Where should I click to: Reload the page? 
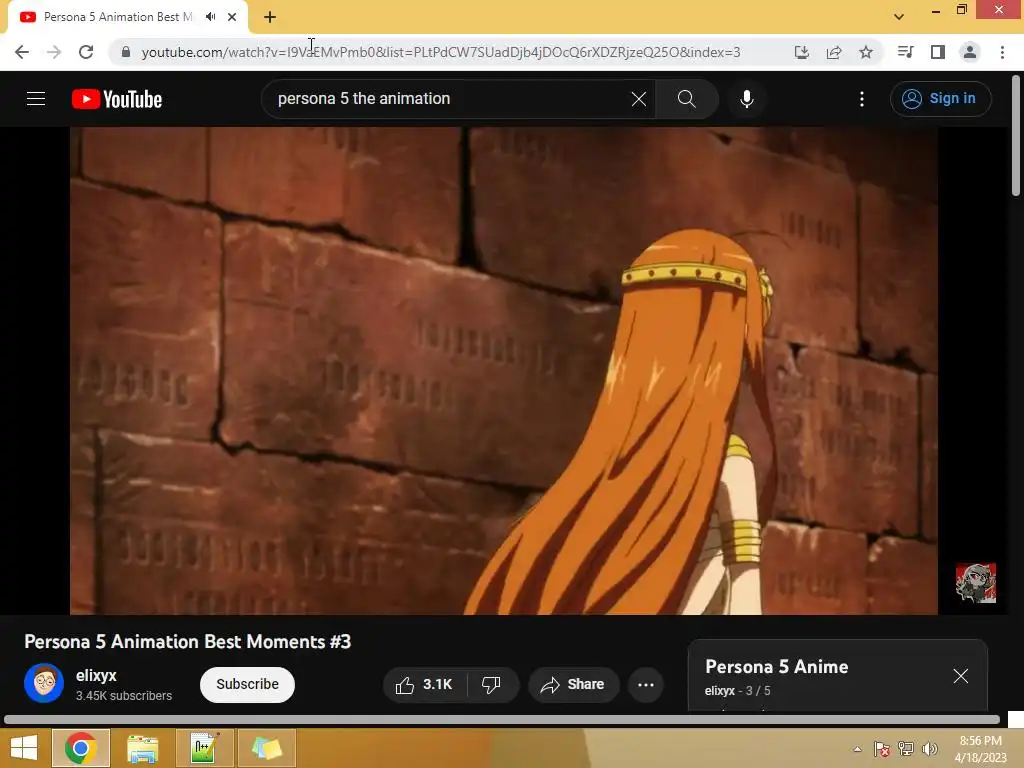[86, 52]
